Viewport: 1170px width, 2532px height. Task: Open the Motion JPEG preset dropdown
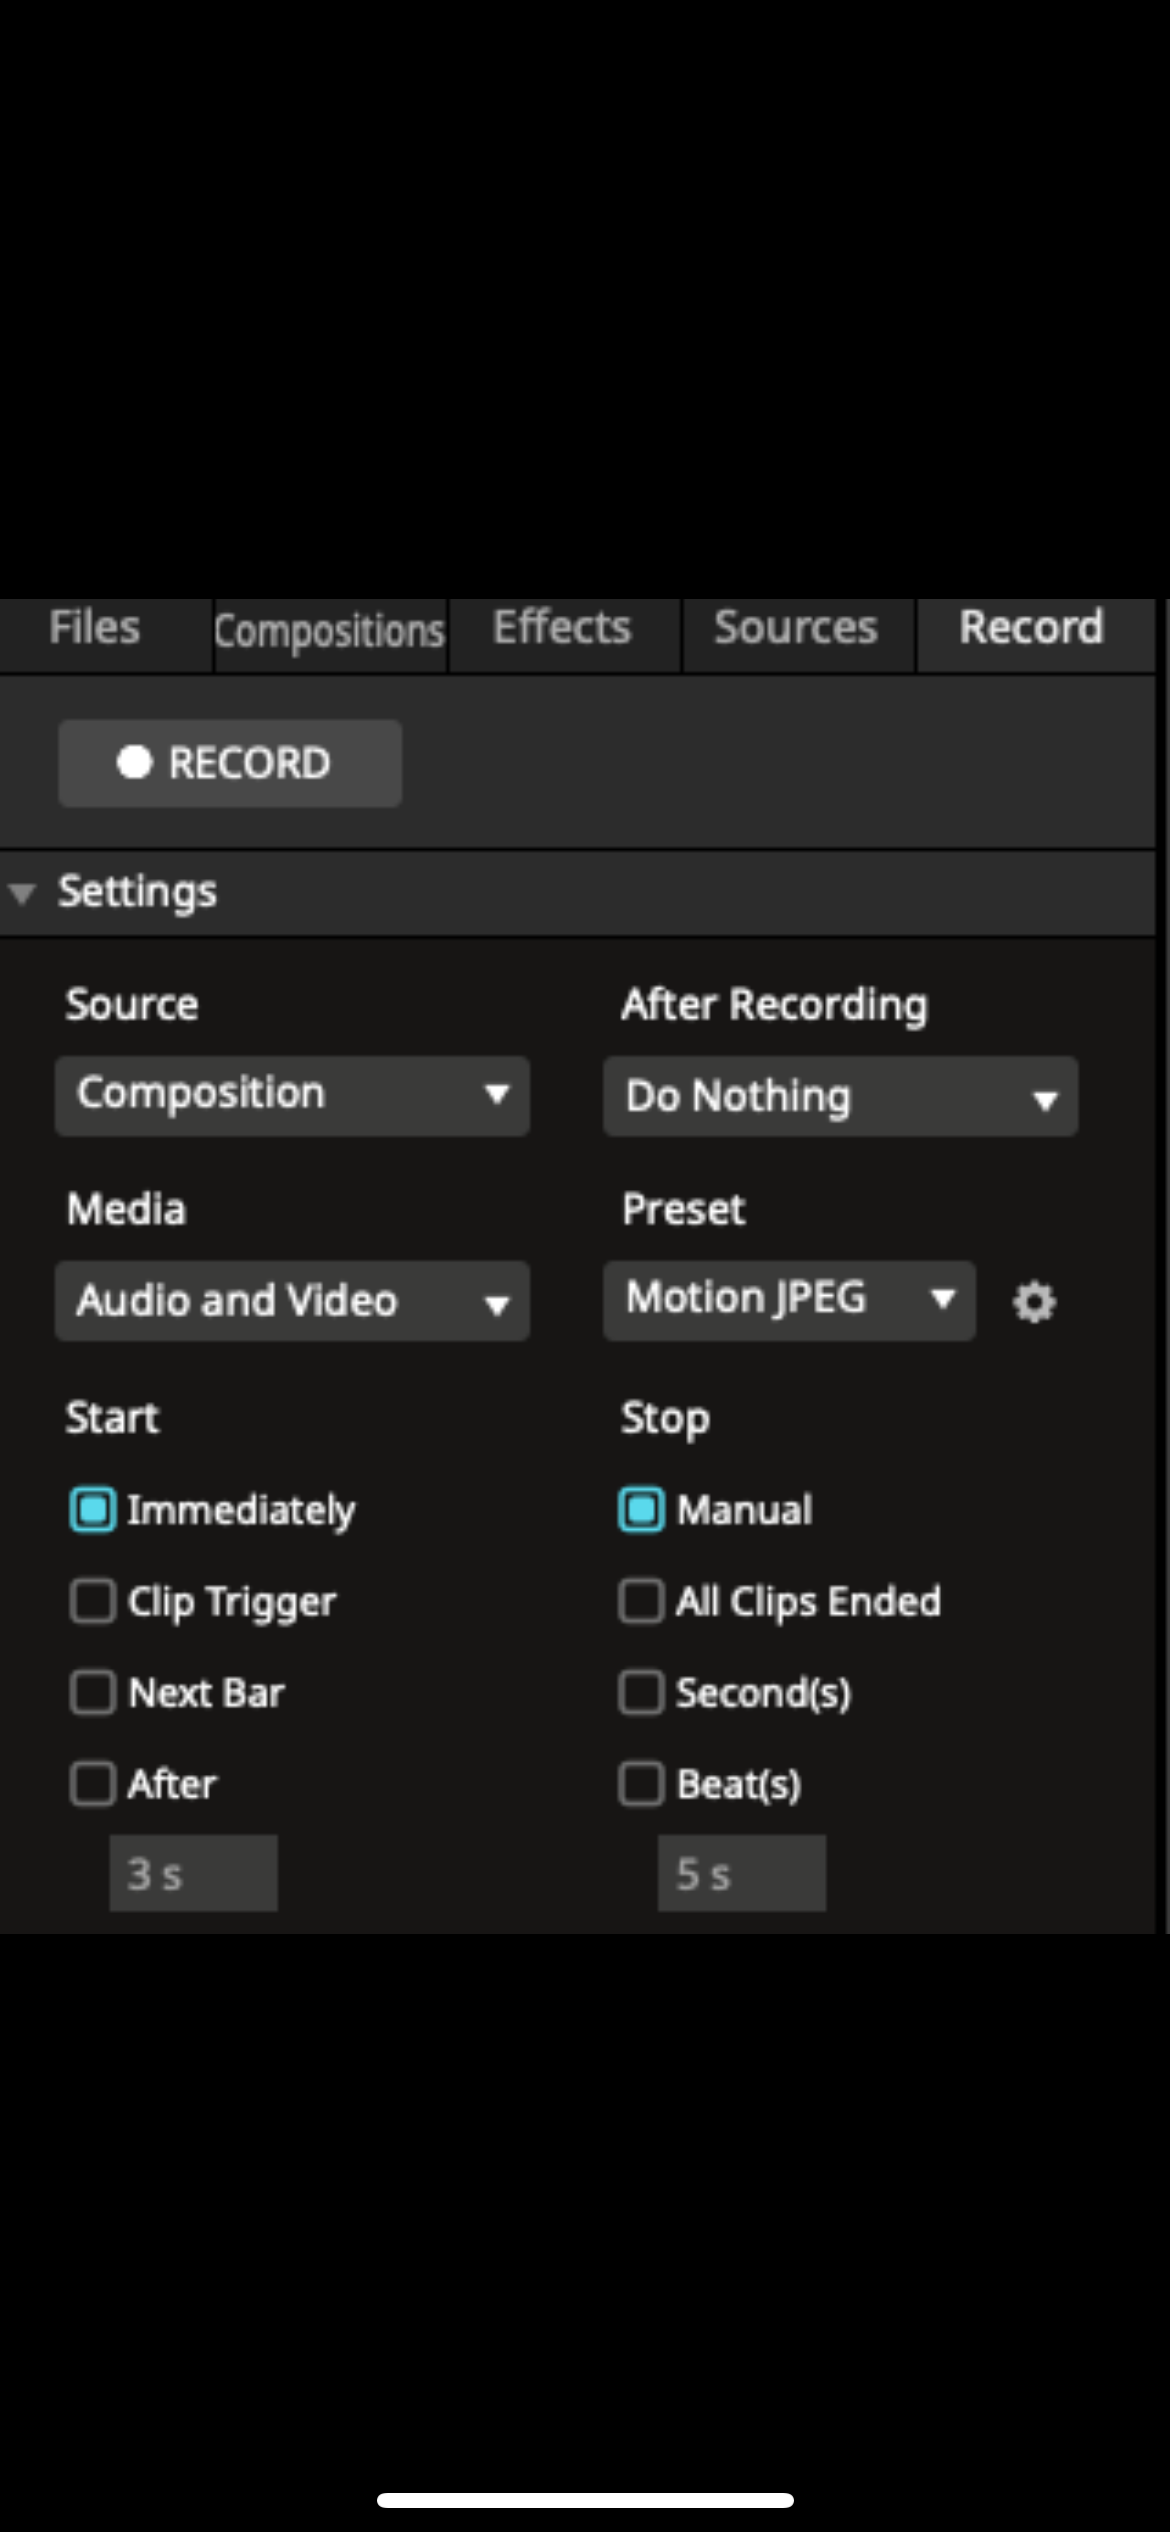(x=789, y=1300)
